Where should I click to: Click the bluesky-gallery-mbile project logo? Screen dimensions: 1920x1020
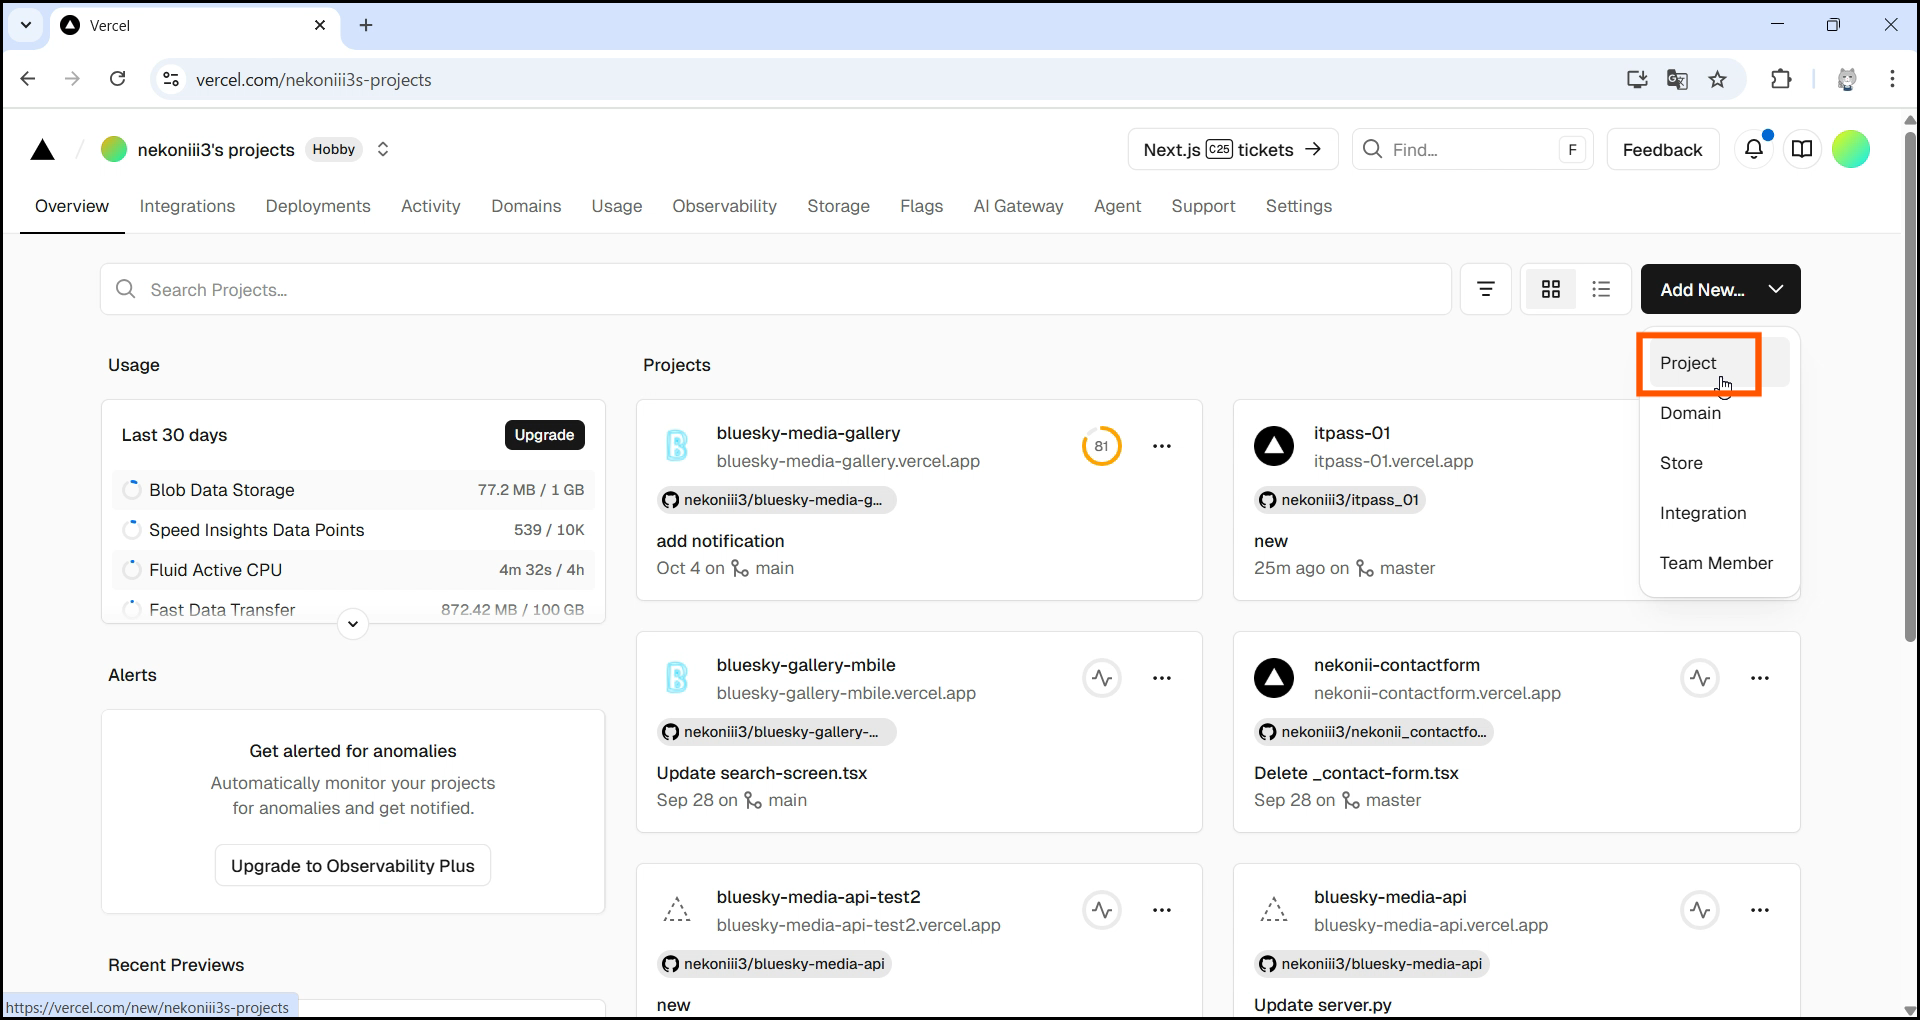point(677,678)
